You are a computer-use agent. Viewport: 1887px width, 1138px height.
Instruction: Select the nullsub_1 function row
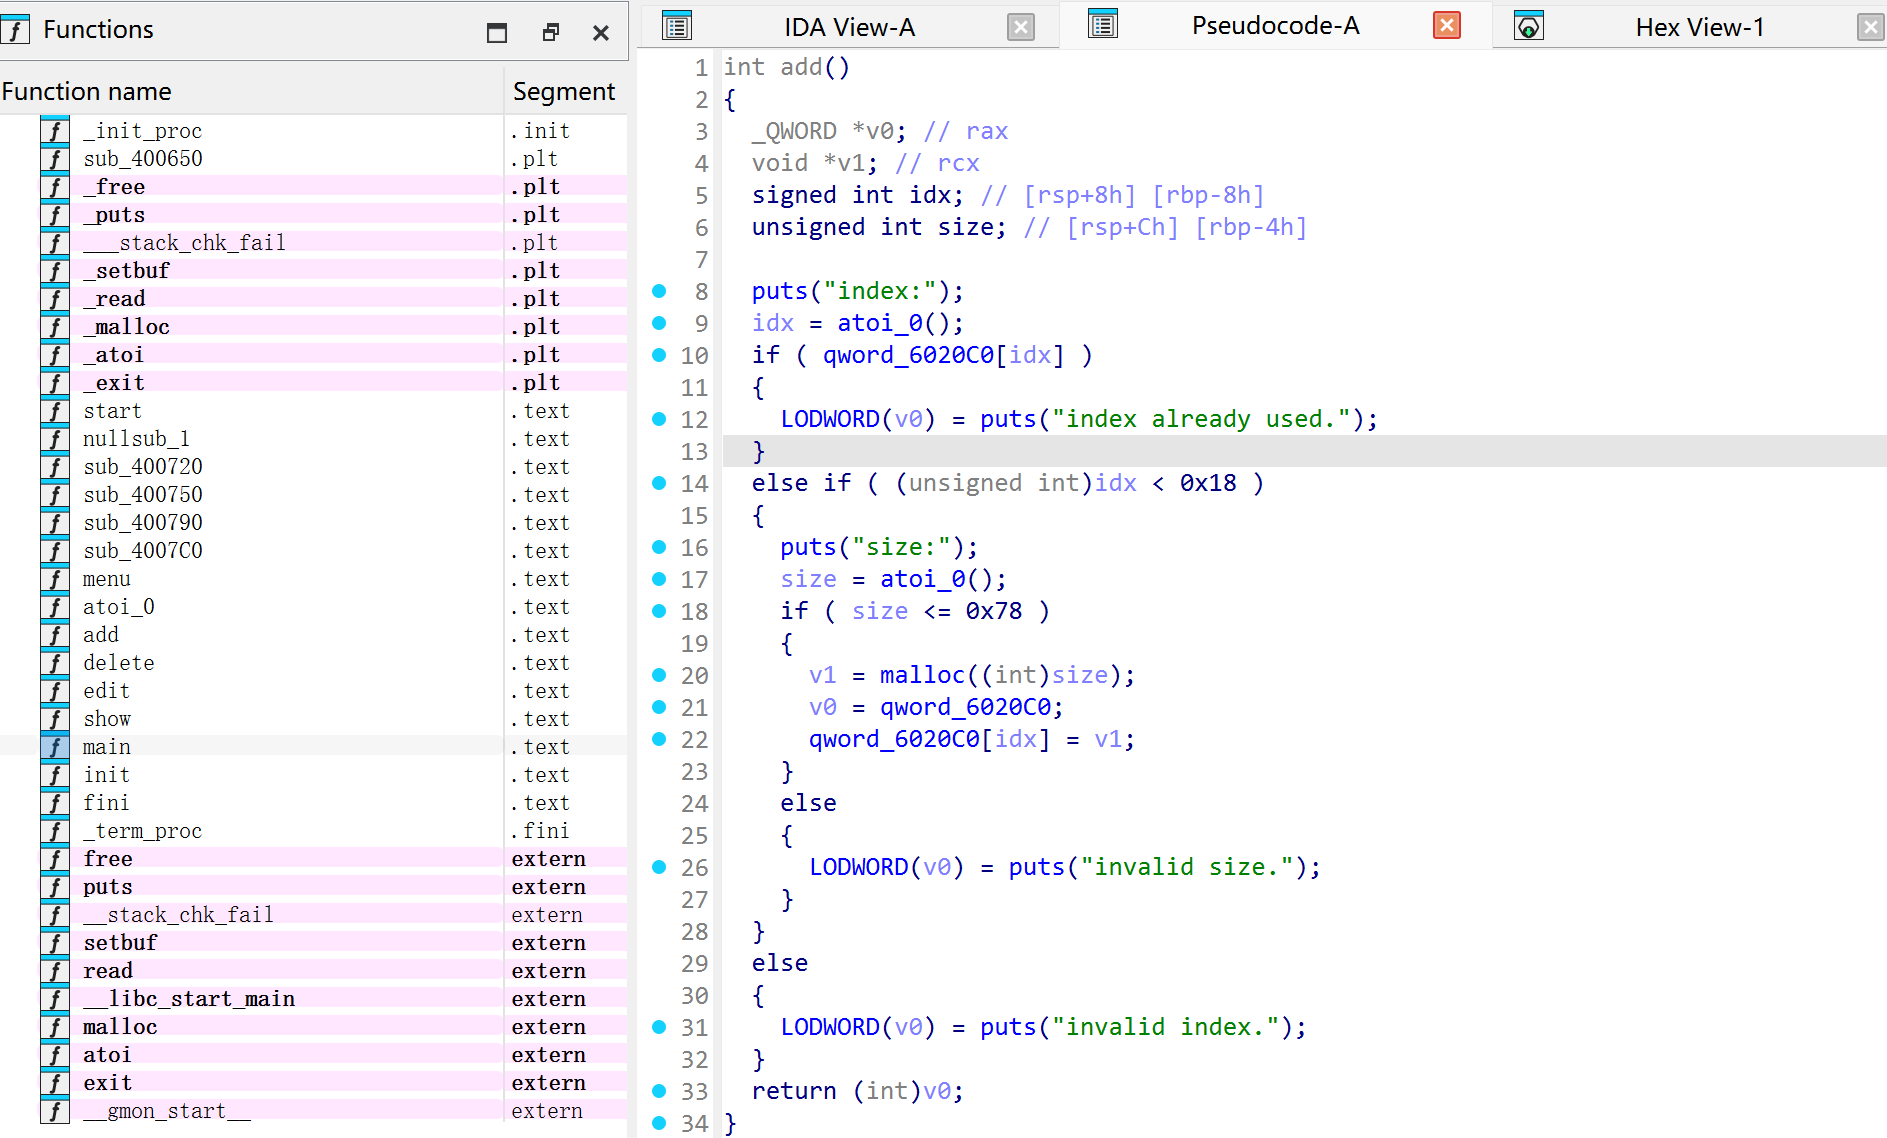pyautogui.click(x=314, y=439)
